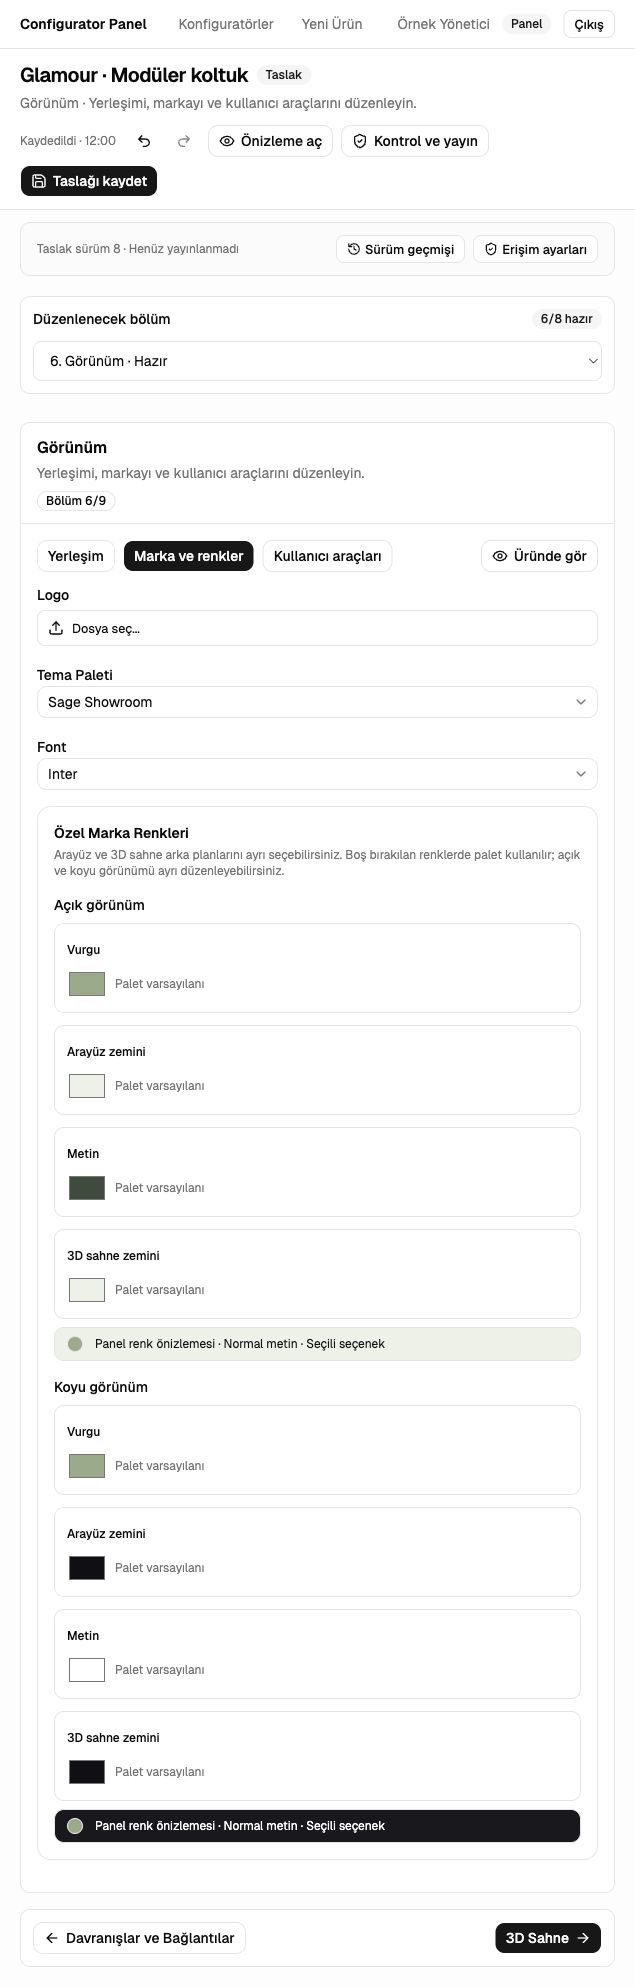
Task: Click the redo arrow icon
Action: (184, 141)
